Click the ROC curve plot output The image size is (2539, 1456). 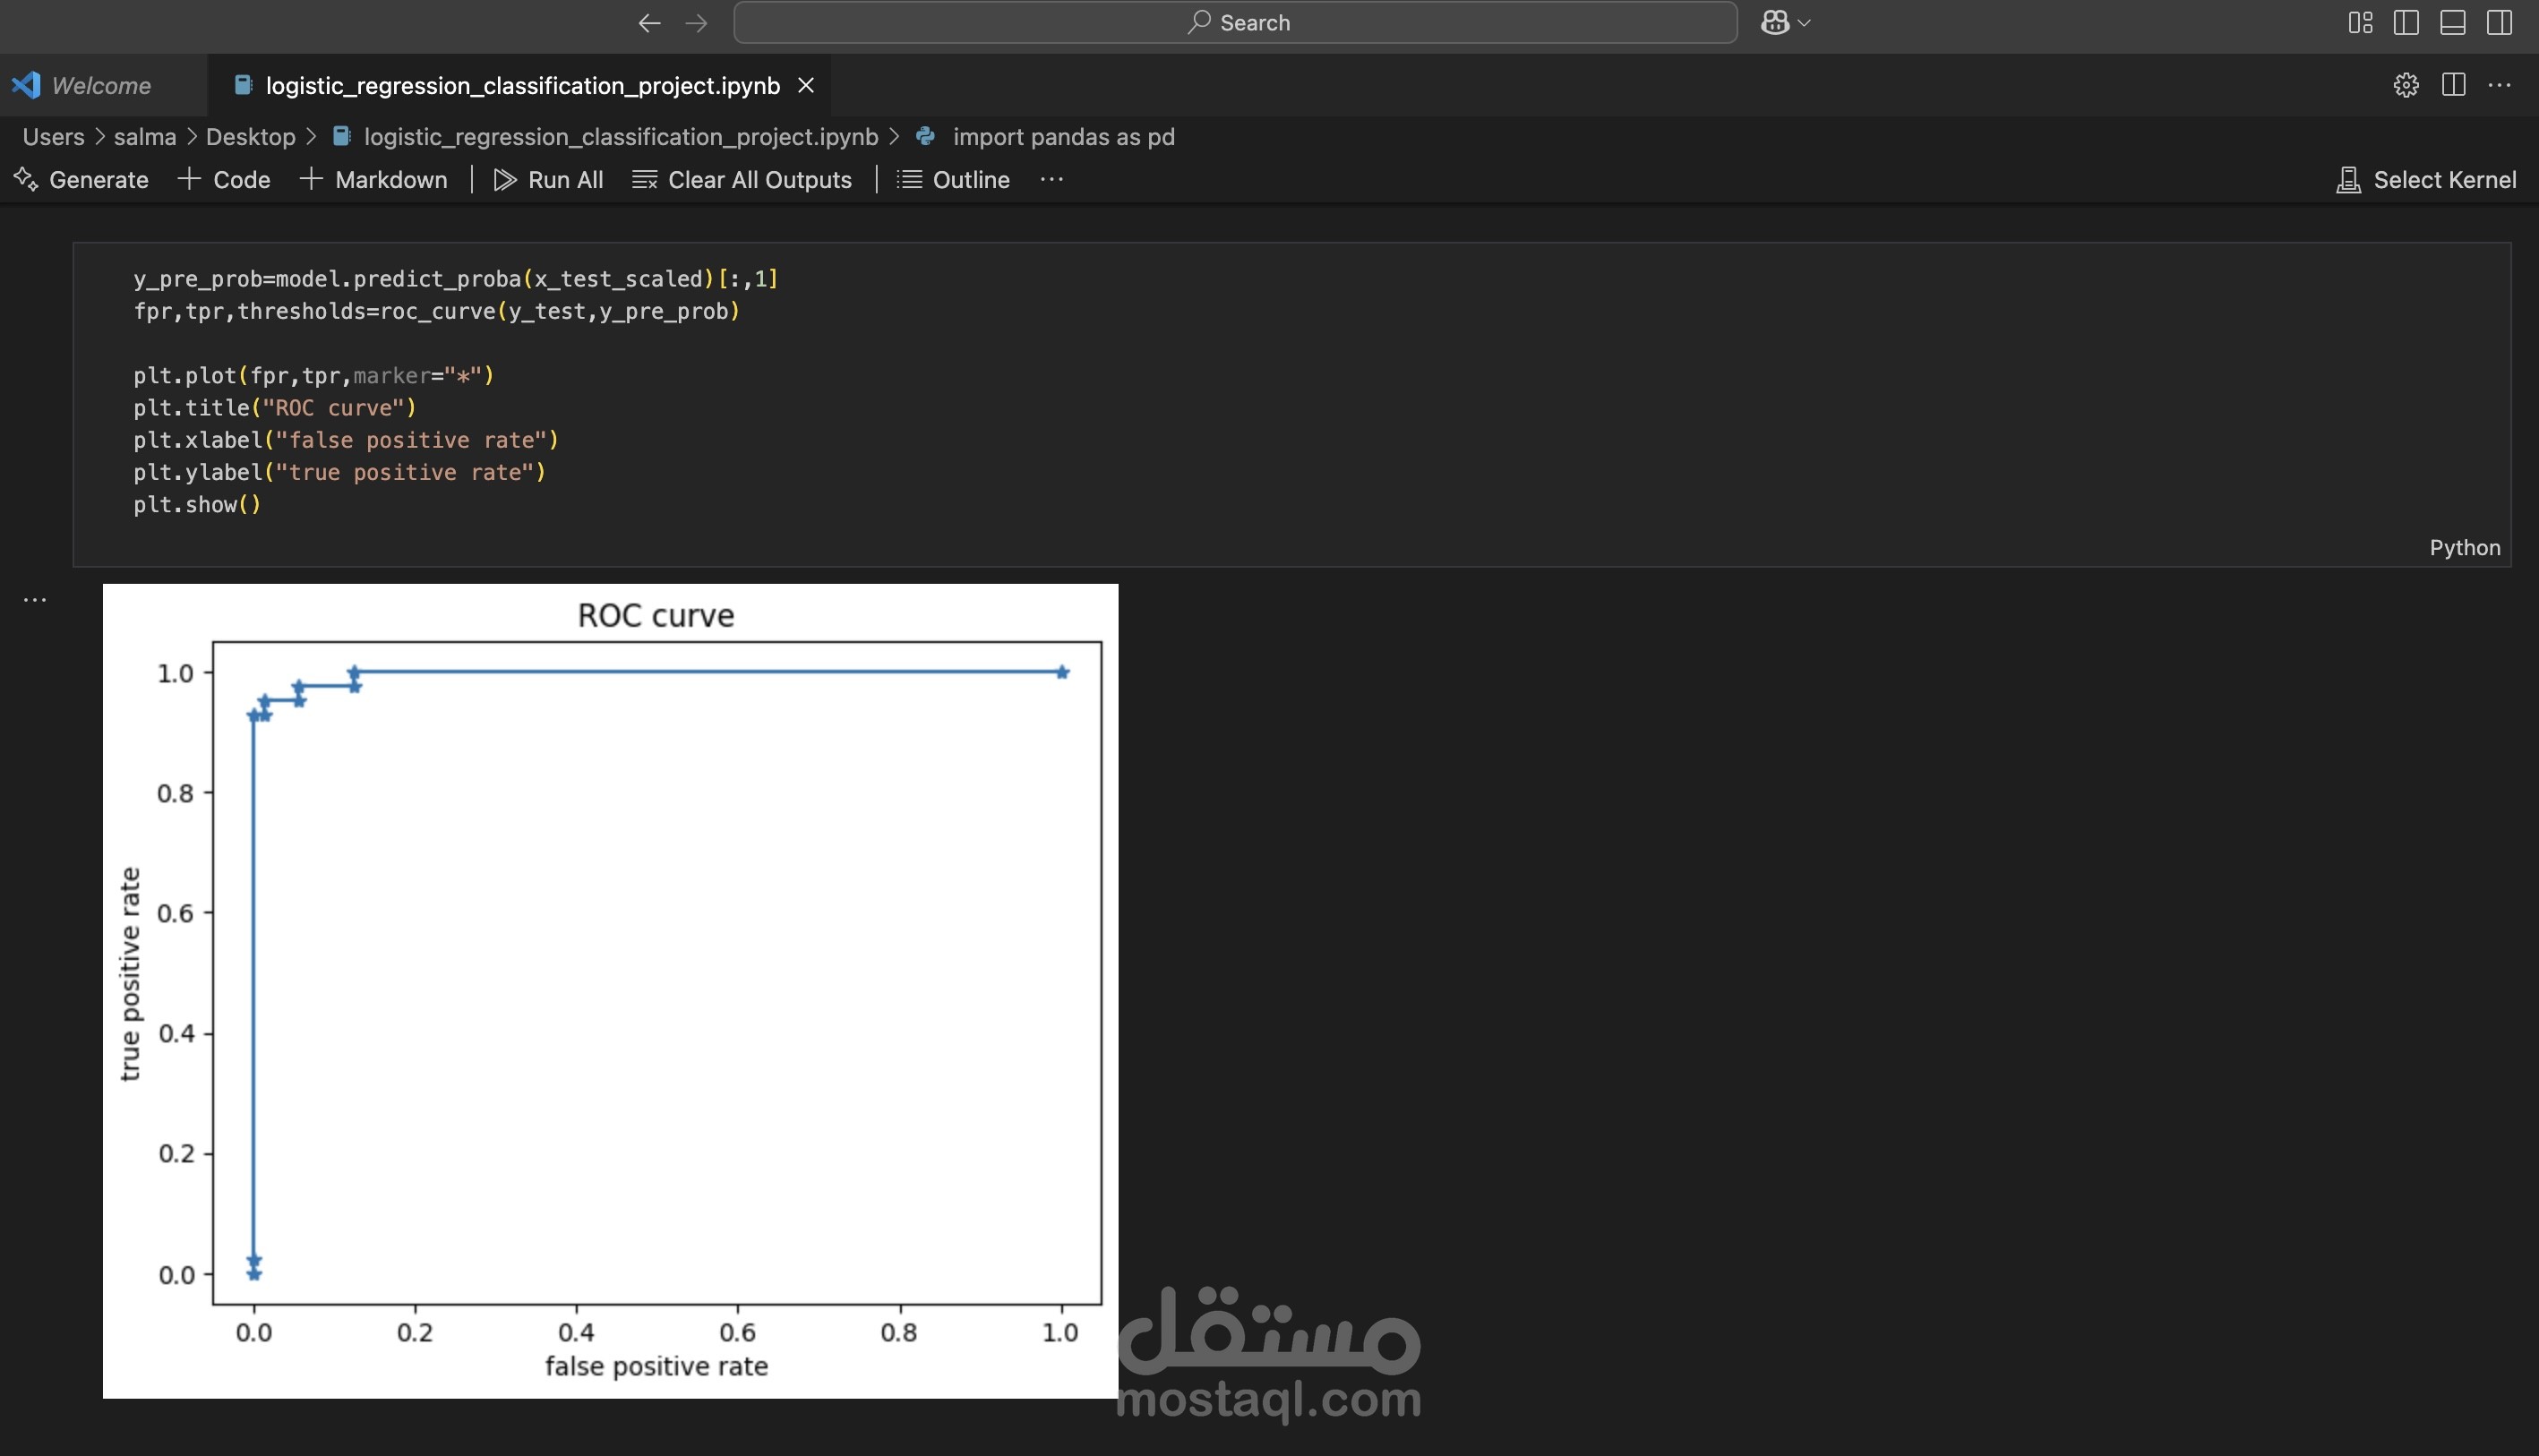(610, 991)
